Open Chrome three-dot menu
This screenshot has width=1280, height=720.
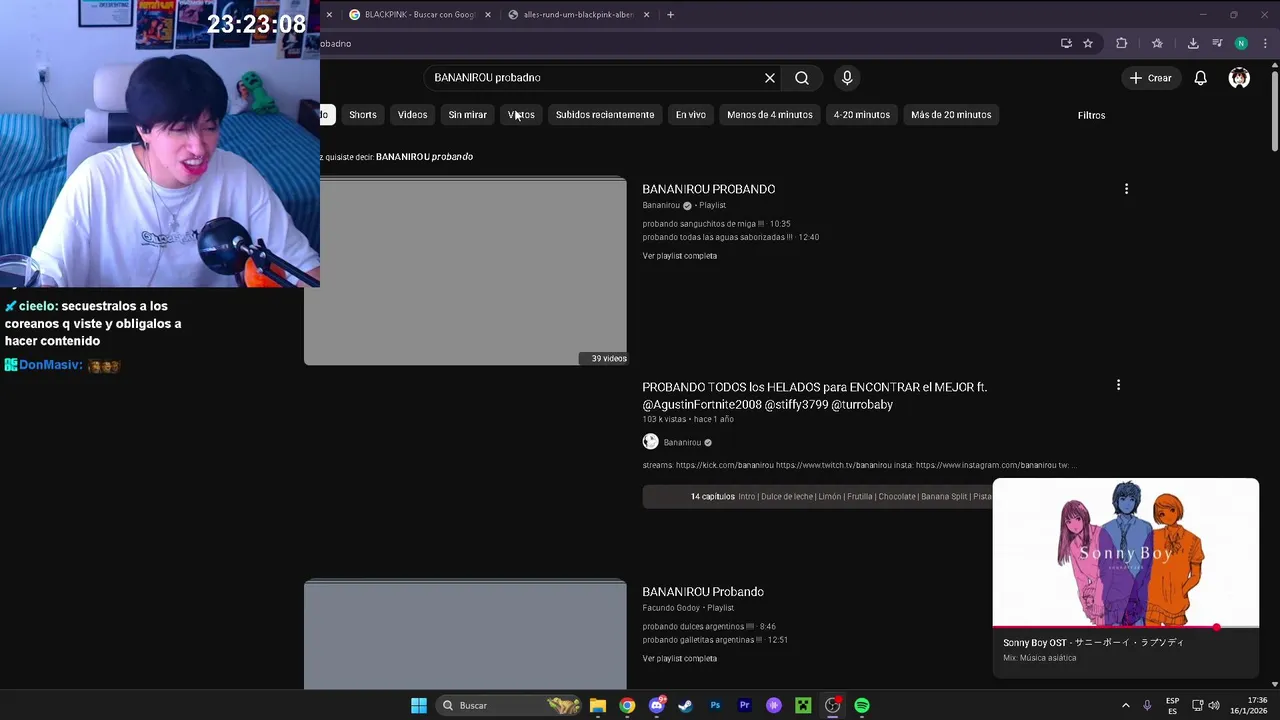point(1265,43)
